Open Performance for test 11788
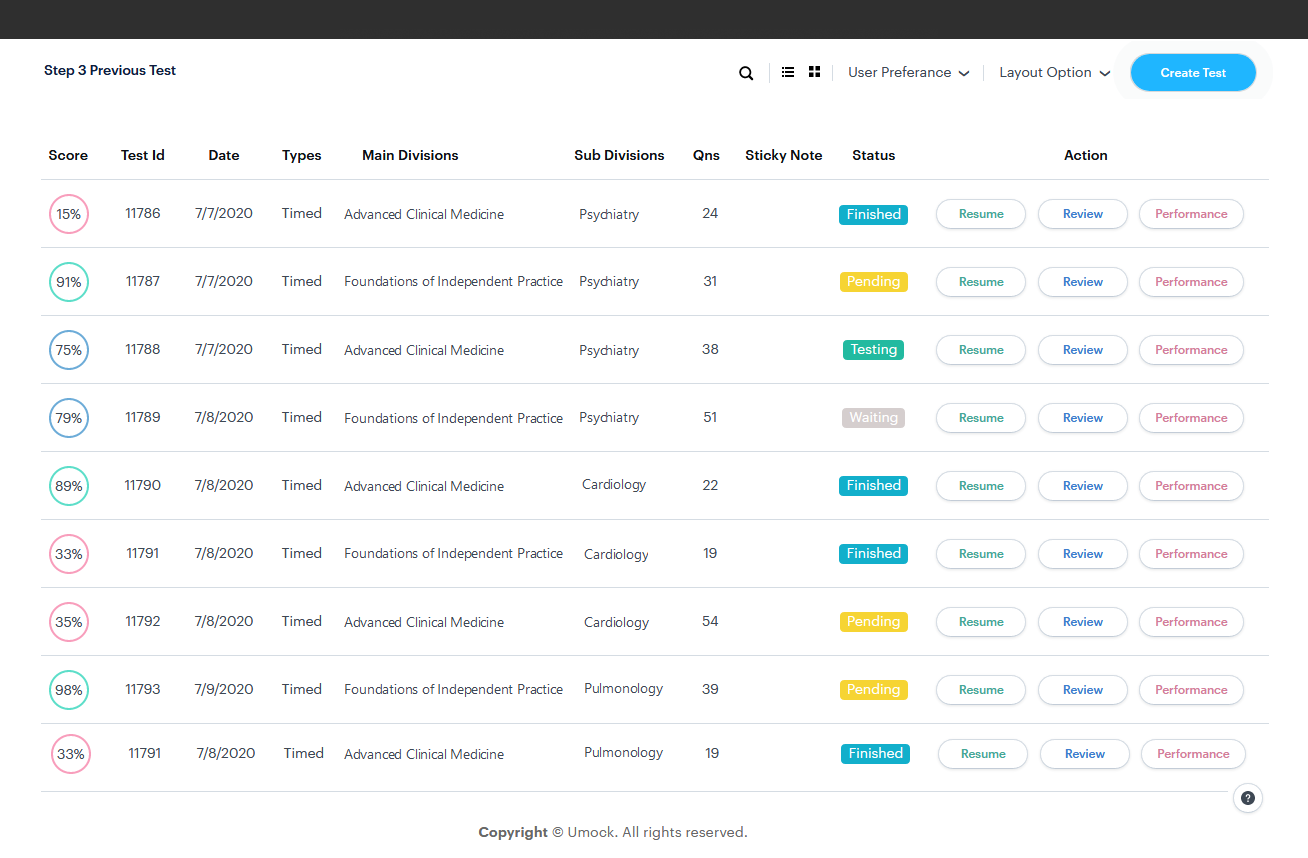Screen dimensions: 1308x858 click(1191, 350)
